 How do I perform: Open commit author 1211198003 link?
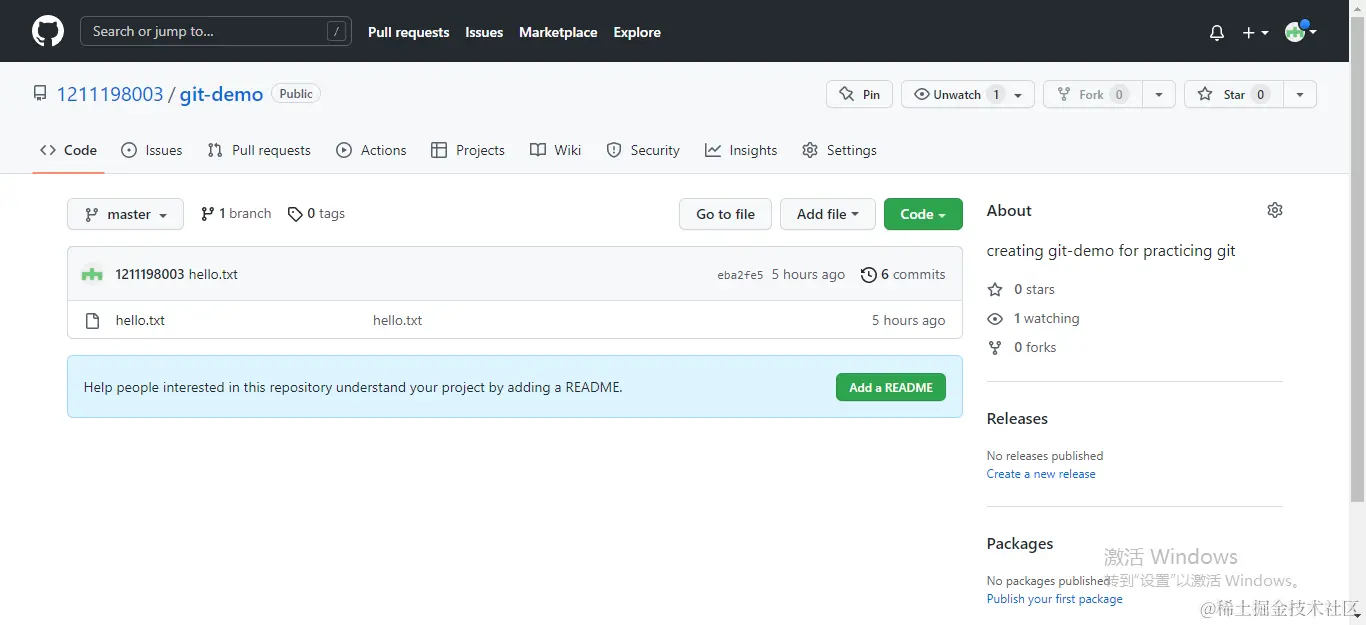click(x=150, y=274)
